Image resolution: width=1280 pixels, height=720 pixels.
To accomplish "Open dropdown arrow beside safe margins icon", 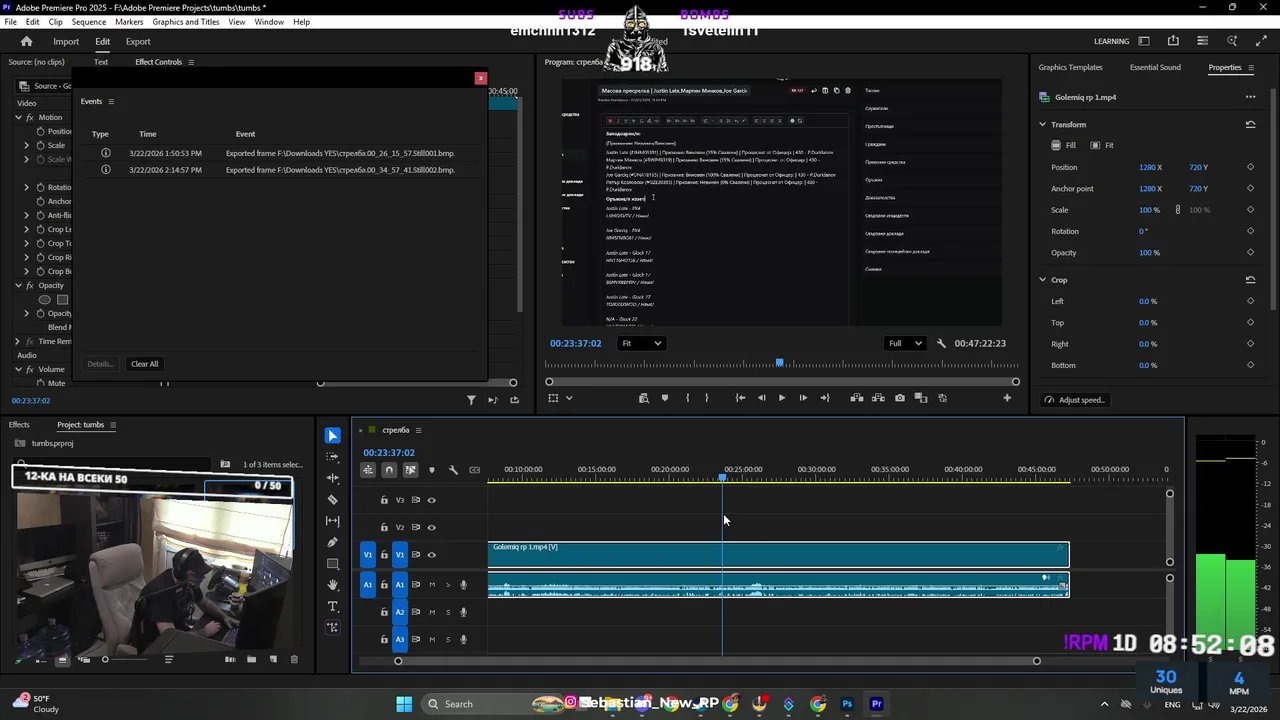I will pyautogui.click(x=569, y=398).
